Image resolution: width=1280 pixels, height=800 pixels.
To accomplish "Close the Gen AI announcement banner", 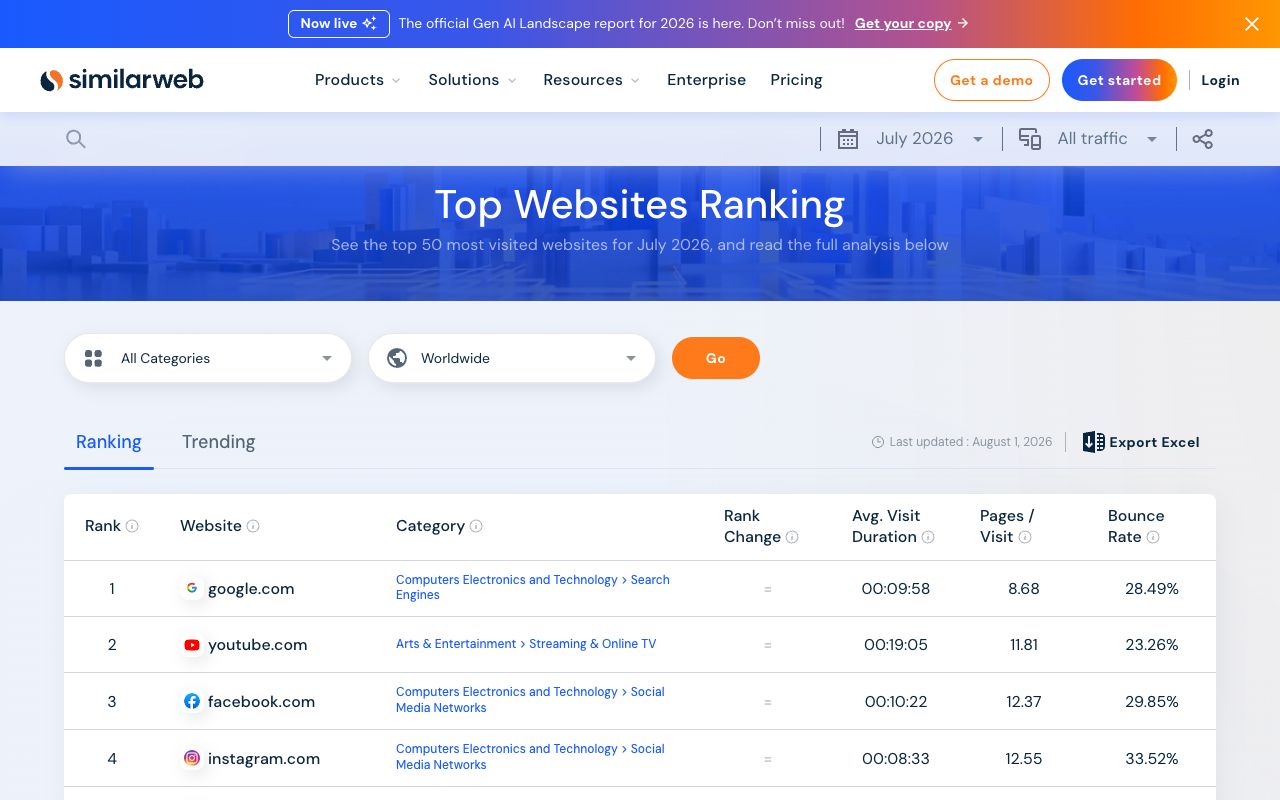I will pyautogui.click(x=1252, y=24).
